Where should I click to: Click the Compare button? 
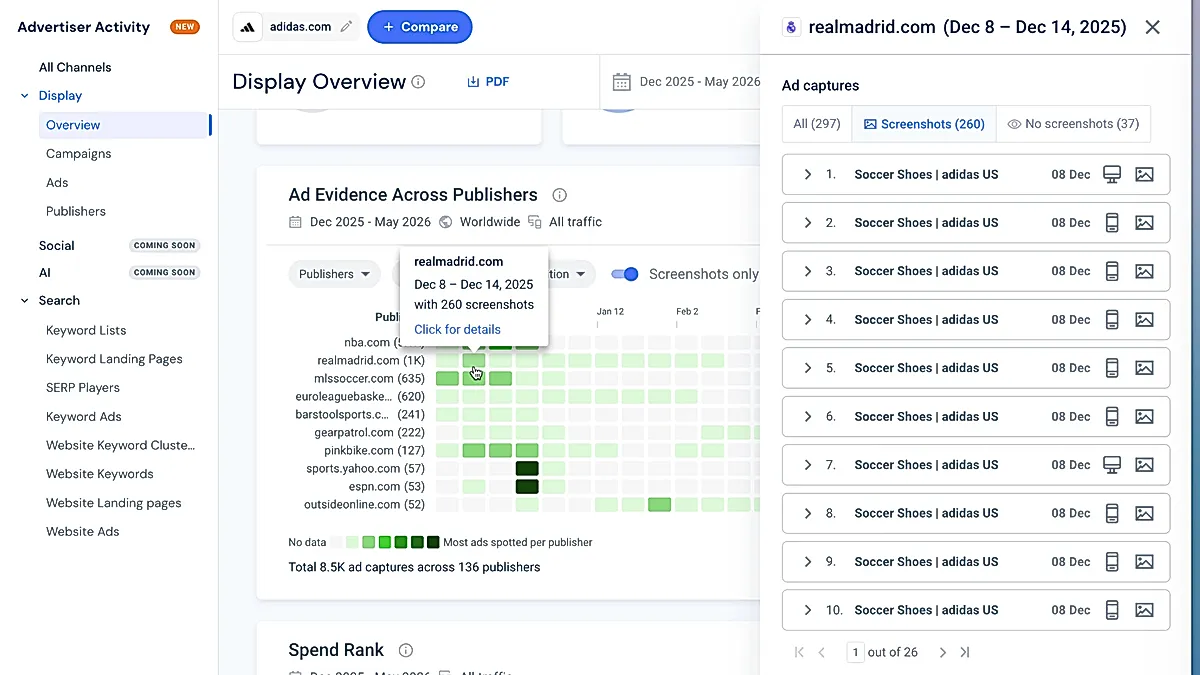pyautogui.click(x=420, y=27)
